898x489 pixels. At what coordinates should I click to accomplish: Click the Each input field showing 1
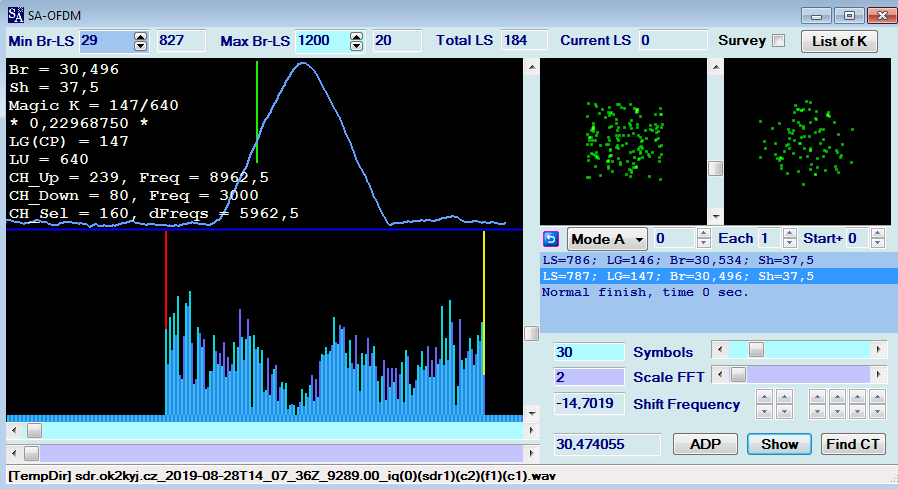tap(769, 238)
